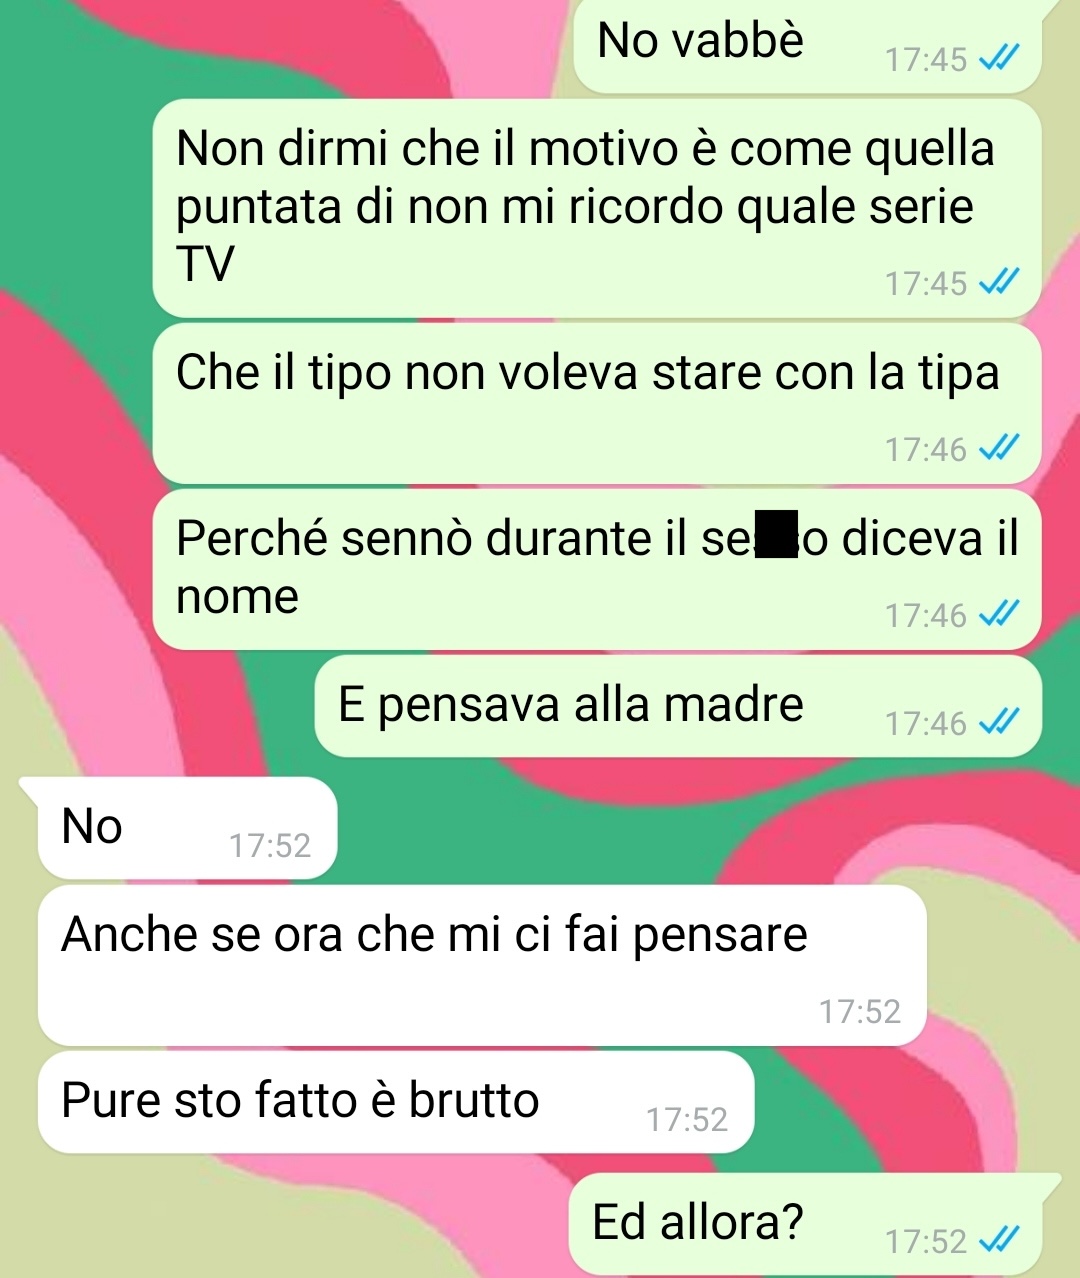Screen dimensions: 1080x1278
Task: Select the 'Ed allora?' sent message
Action: click(x=805, y=1224)
